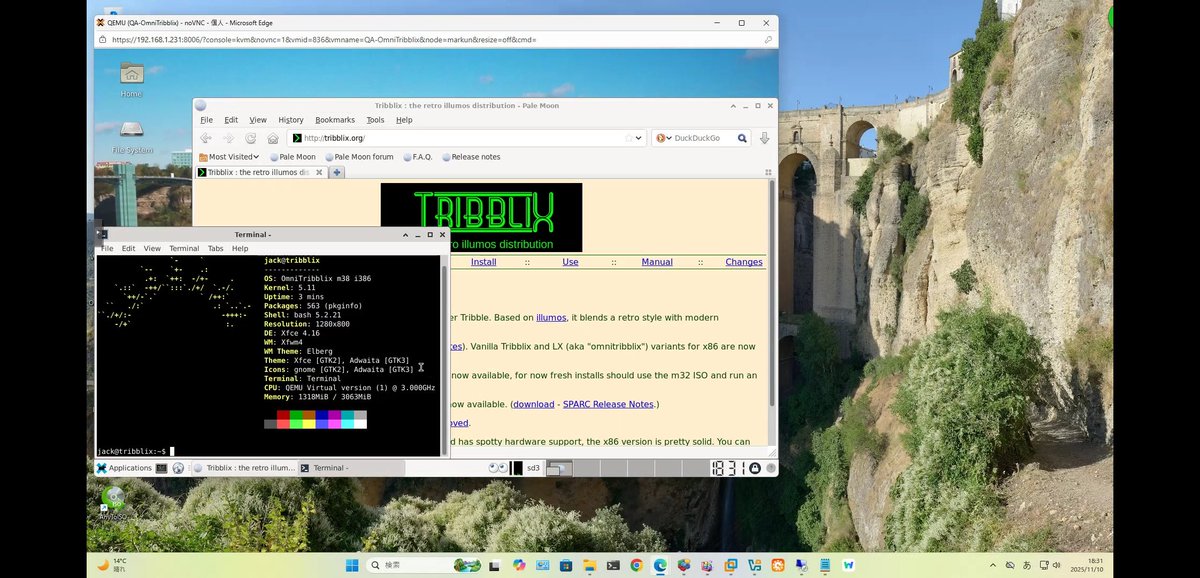Image resolution: width=1200 pixels, height=578 pixels.
Task: Open Chrome from Windows taskbar
Action: [636, 565]
